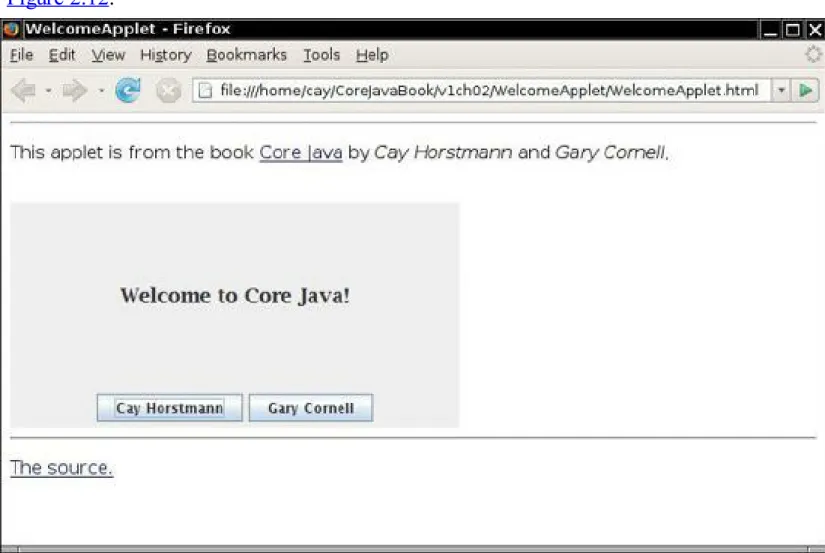
Task: Reload the page with the refresh icon
Action: [x=128, y=90]
